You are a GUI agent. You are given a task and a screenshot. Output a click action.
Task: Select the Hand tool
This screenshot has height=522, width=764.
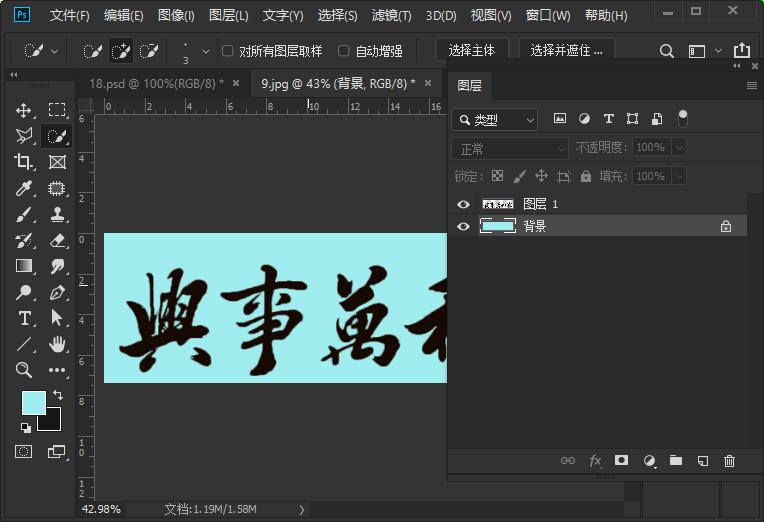click(57, 344)
